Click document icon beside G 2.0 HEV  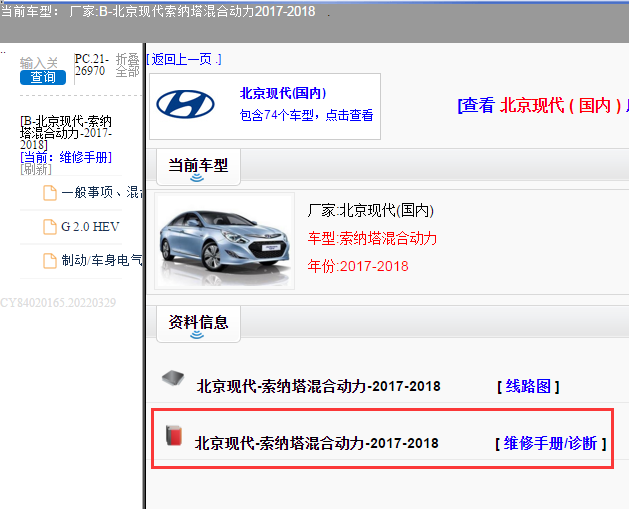50,227
